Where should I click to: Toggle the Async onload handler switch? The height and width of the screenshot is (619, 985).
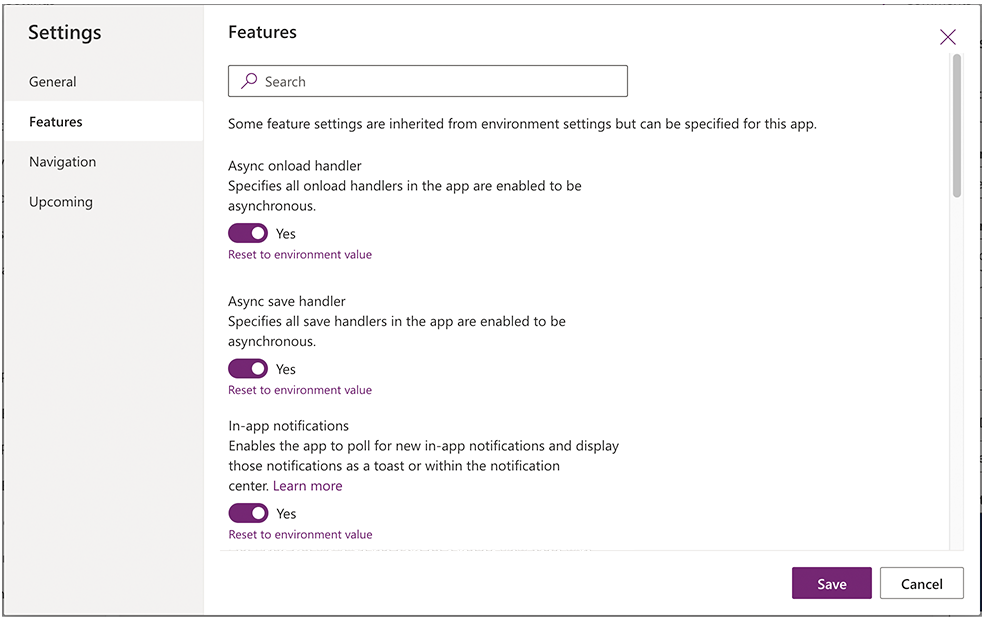tap(248, 233)
